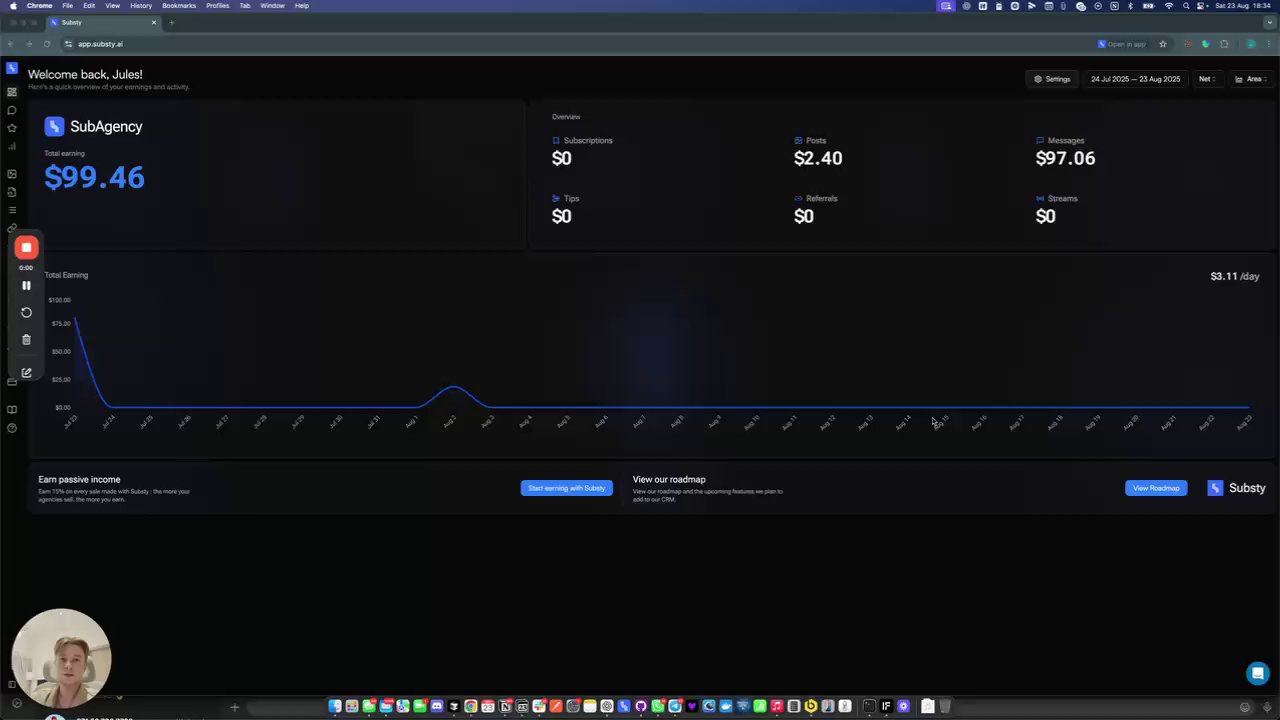Delete the recording with trash icon
Image resolution: width=1280 pixels, height=720 pixels.
27,340
